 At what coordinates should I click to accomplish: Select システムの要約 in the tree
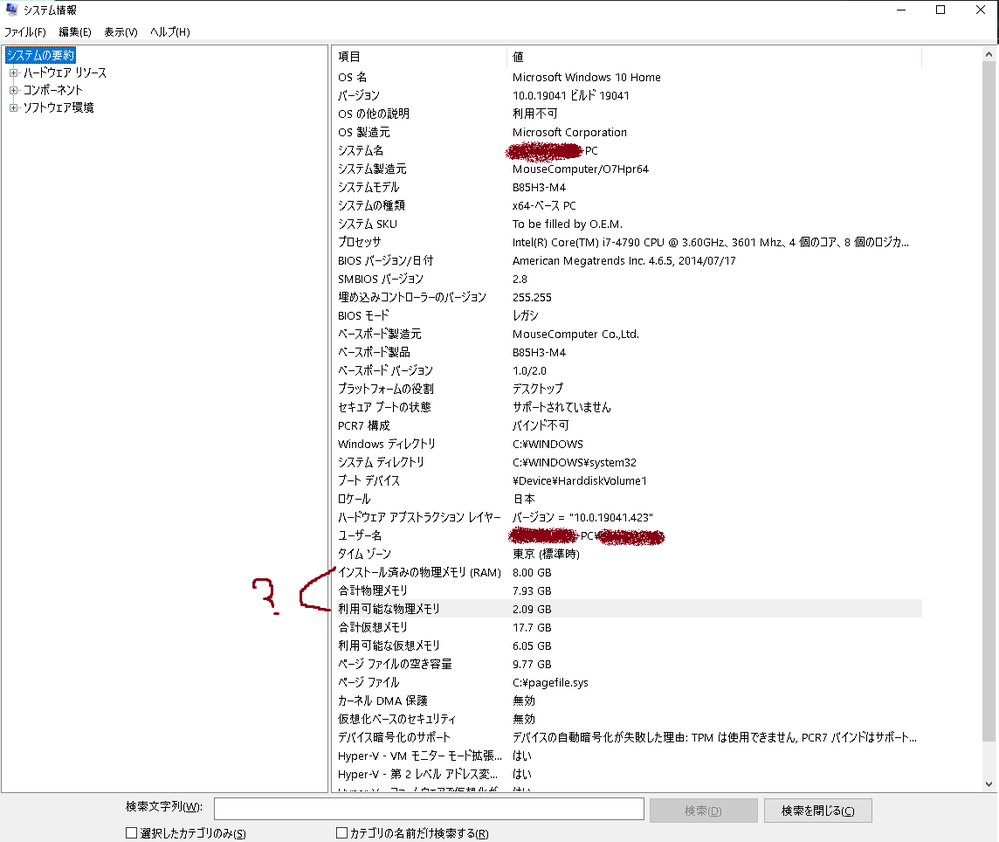[x=40, y=55]
